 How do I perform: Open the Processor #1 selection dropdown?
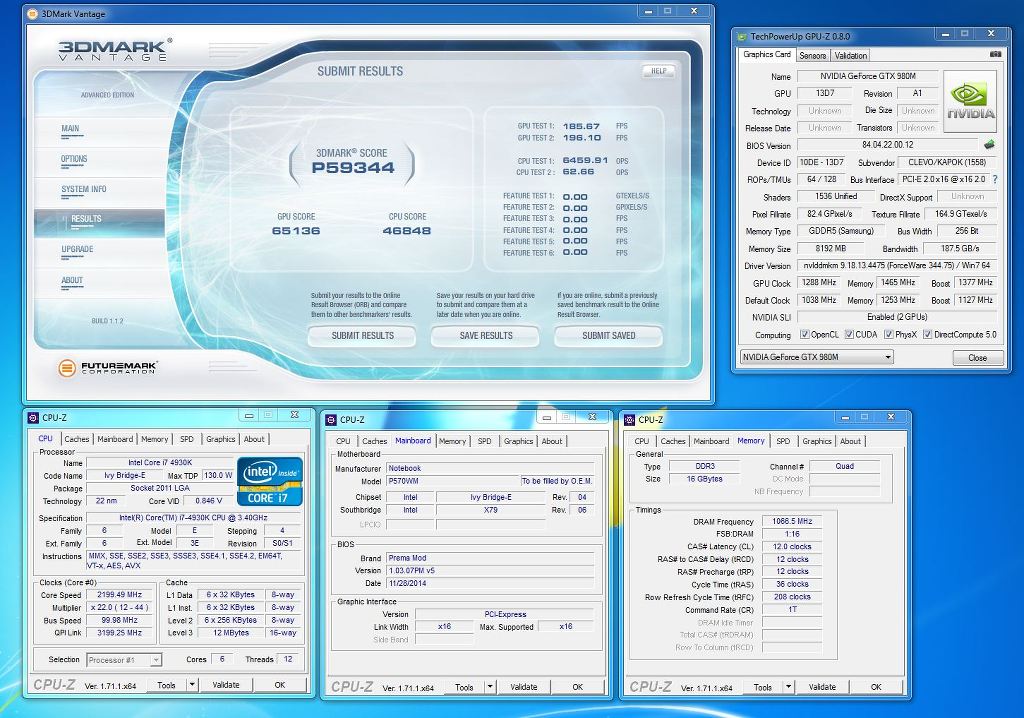156,660
